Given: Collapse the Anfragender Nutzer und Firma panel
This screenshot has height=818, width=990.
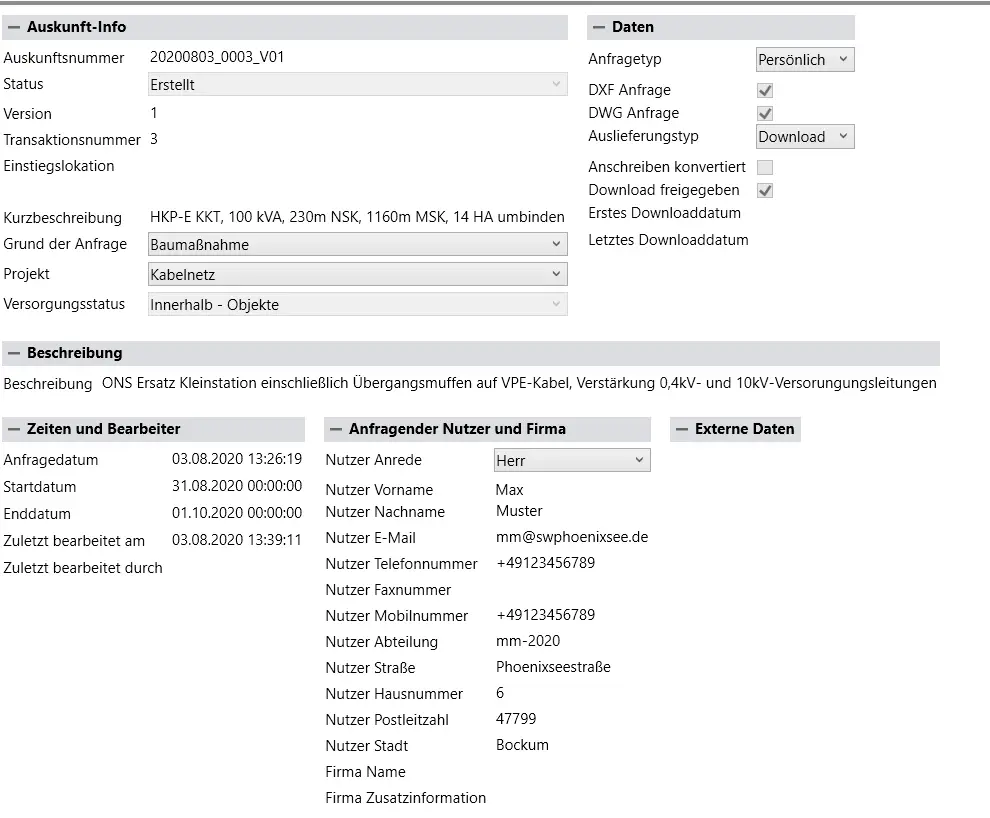Looking at the screenshot, I should click(x=334, y=429).
